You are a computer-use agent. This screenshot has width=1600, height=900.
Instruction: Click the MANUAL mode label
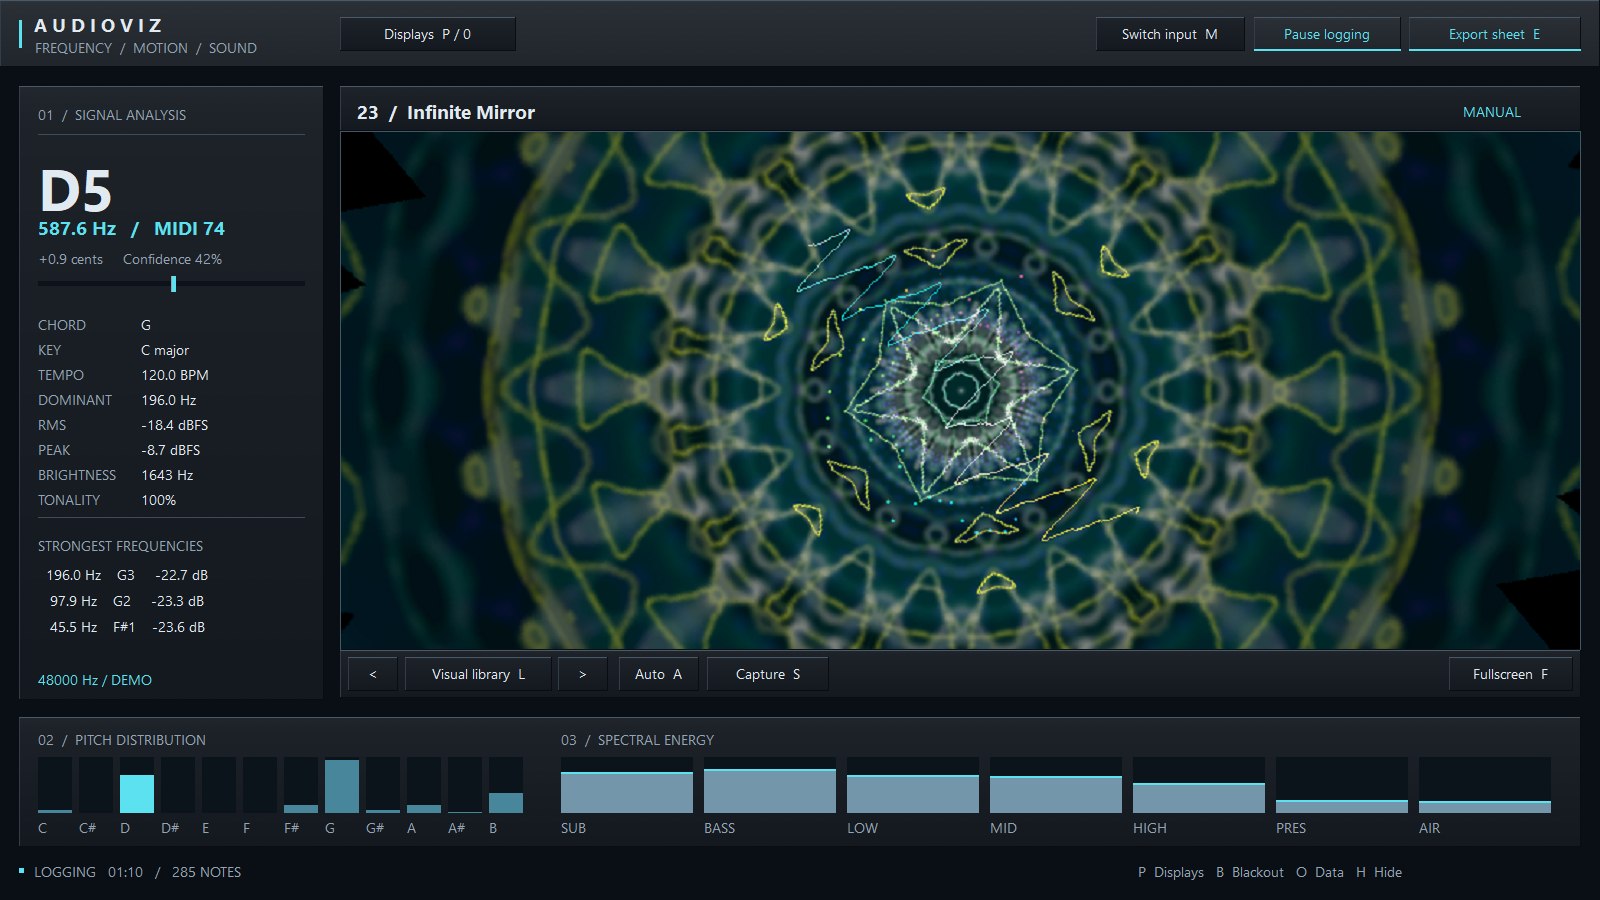click(x=1492, y=112)
